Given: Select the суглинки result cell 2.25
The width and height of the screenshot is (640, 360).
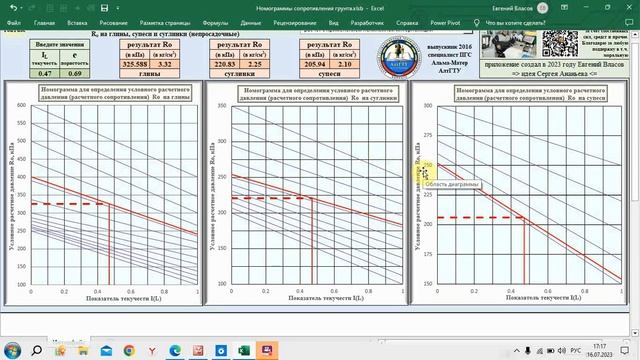Looking at the screenshot, I should pyautogui.click(x=255, y=64).
